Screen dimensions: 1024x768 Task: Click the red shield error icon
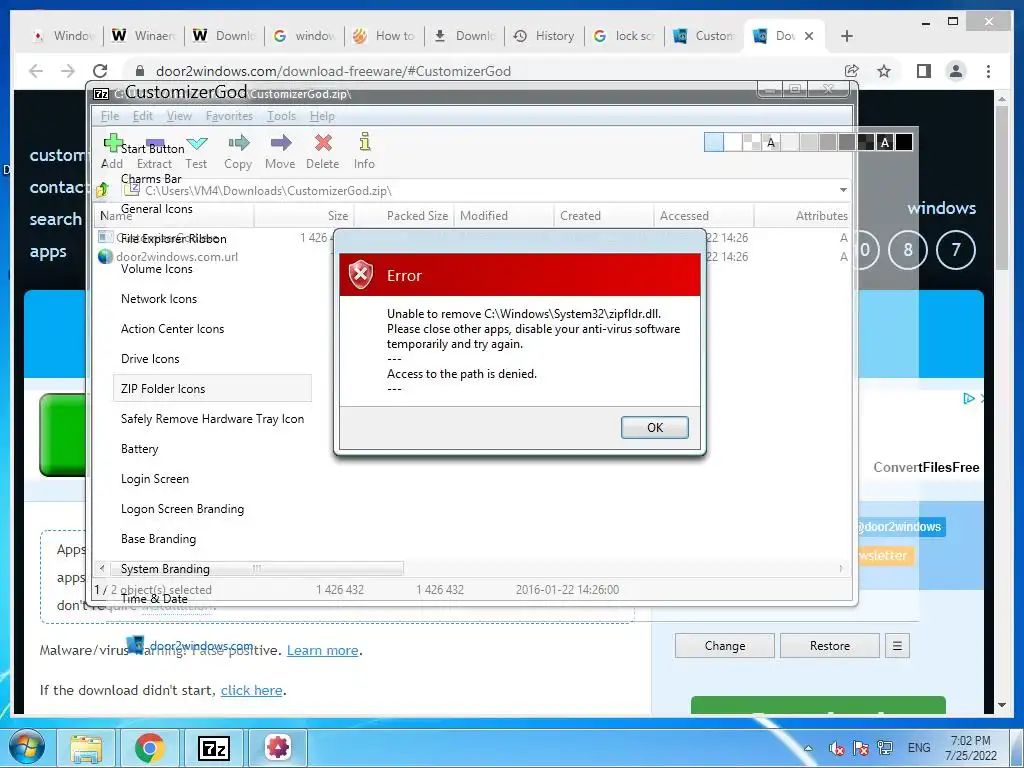pyautogui.click(x=360, y=275)
